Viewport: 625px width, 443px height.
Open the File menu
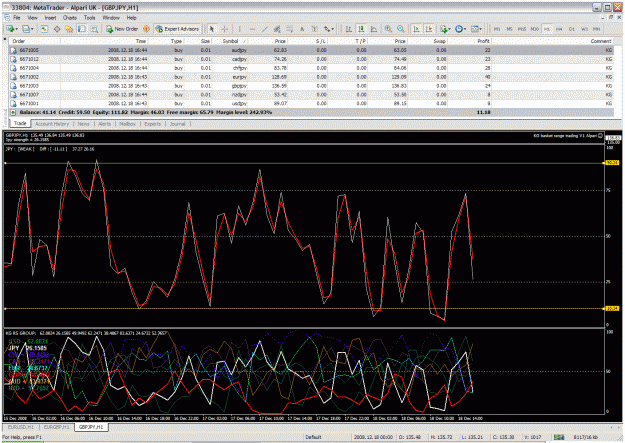click(x=17, y=18)
